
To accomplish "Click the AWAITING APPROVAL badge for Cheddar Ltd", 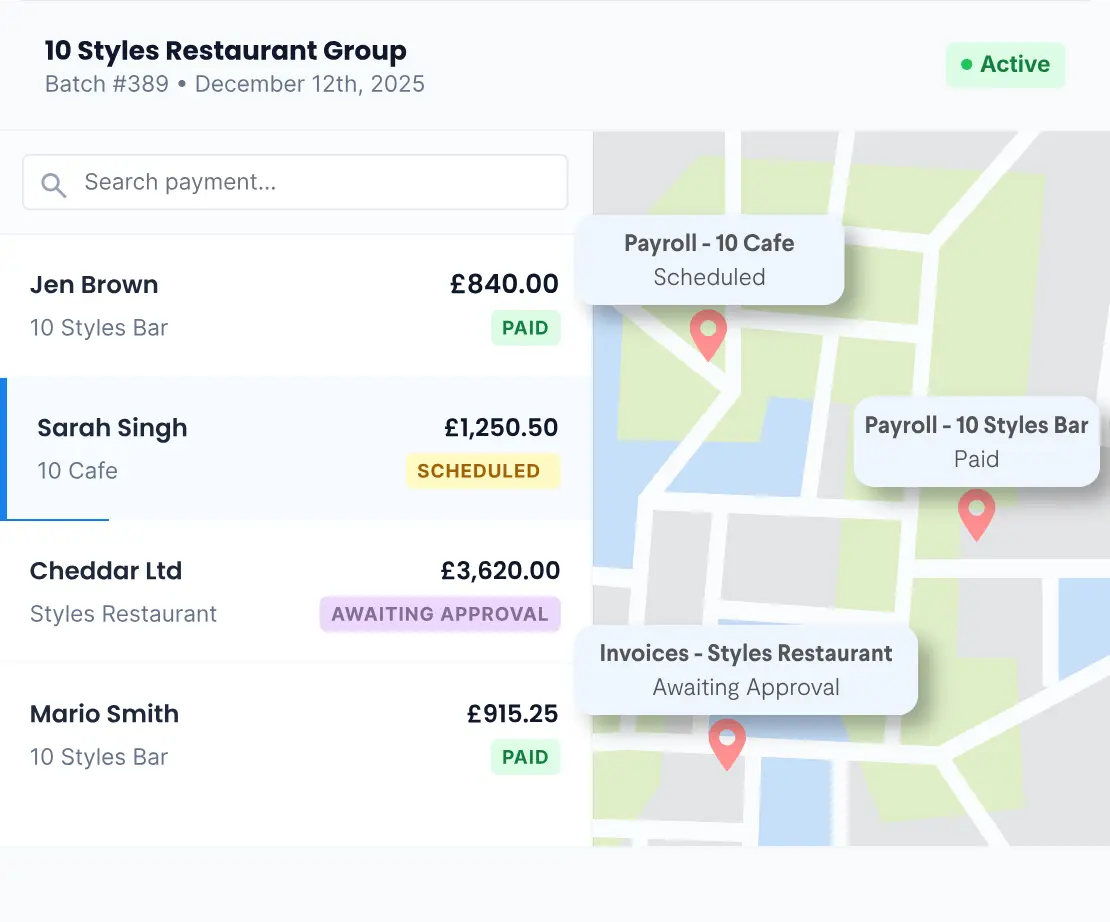I will (x=439, y=614).
